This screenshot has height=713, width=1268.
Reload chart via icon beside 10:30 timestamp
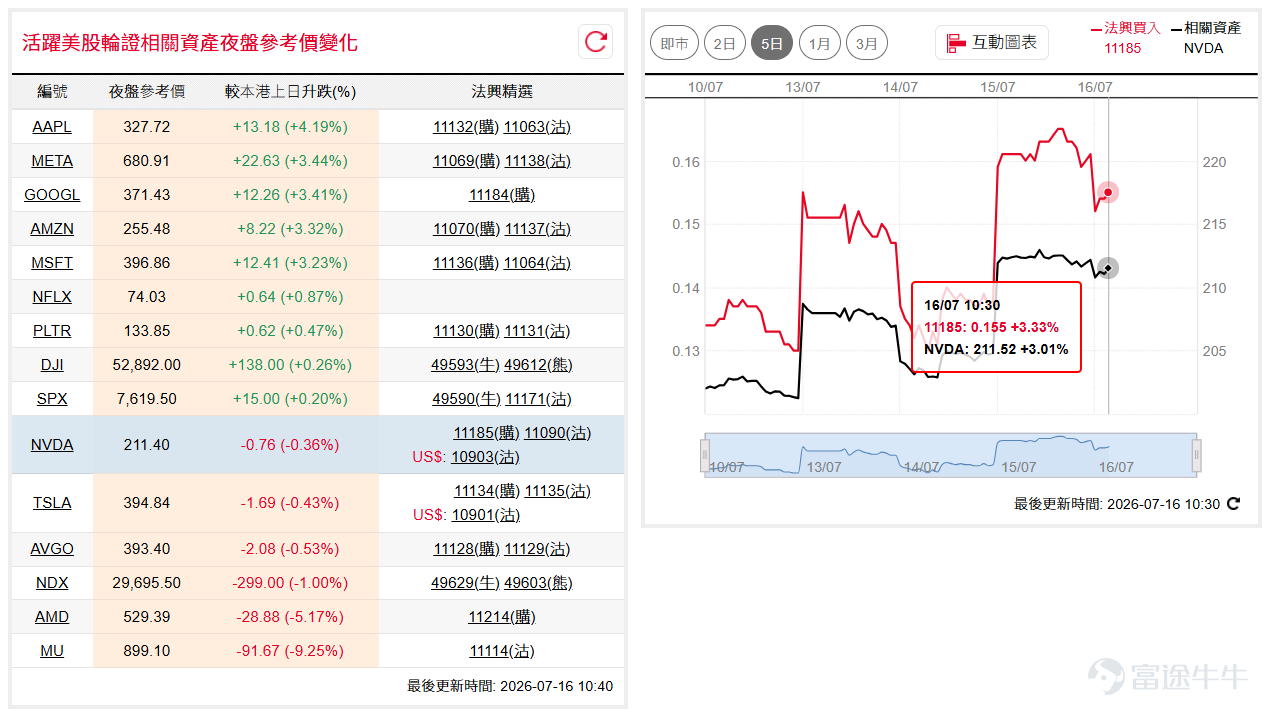point(1234,504)
